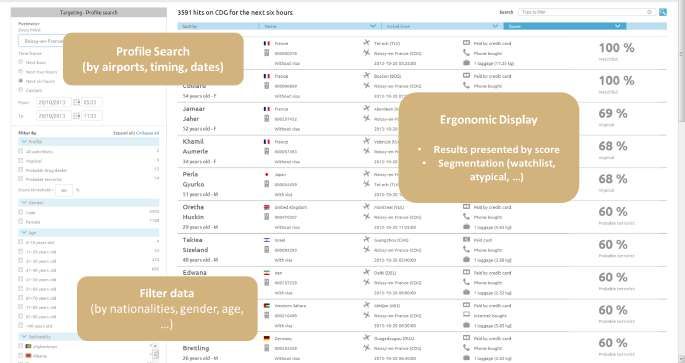Click the luggage icon in Orethe Huckin's row

tap(466, 227)
